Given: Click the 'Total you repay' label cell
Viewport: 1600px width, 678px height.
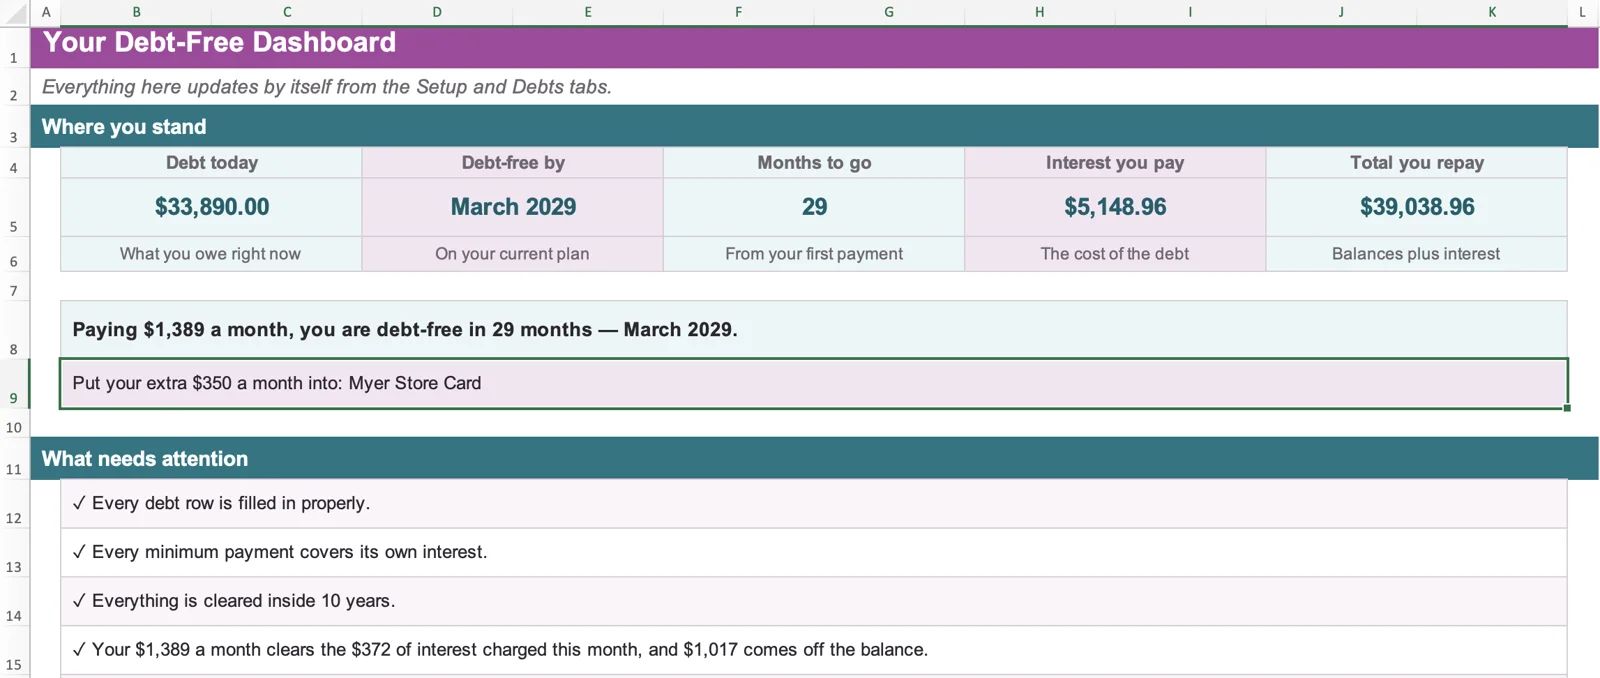Looking at the screenshot, I should pyautogui.click(x=1417, y=163).
